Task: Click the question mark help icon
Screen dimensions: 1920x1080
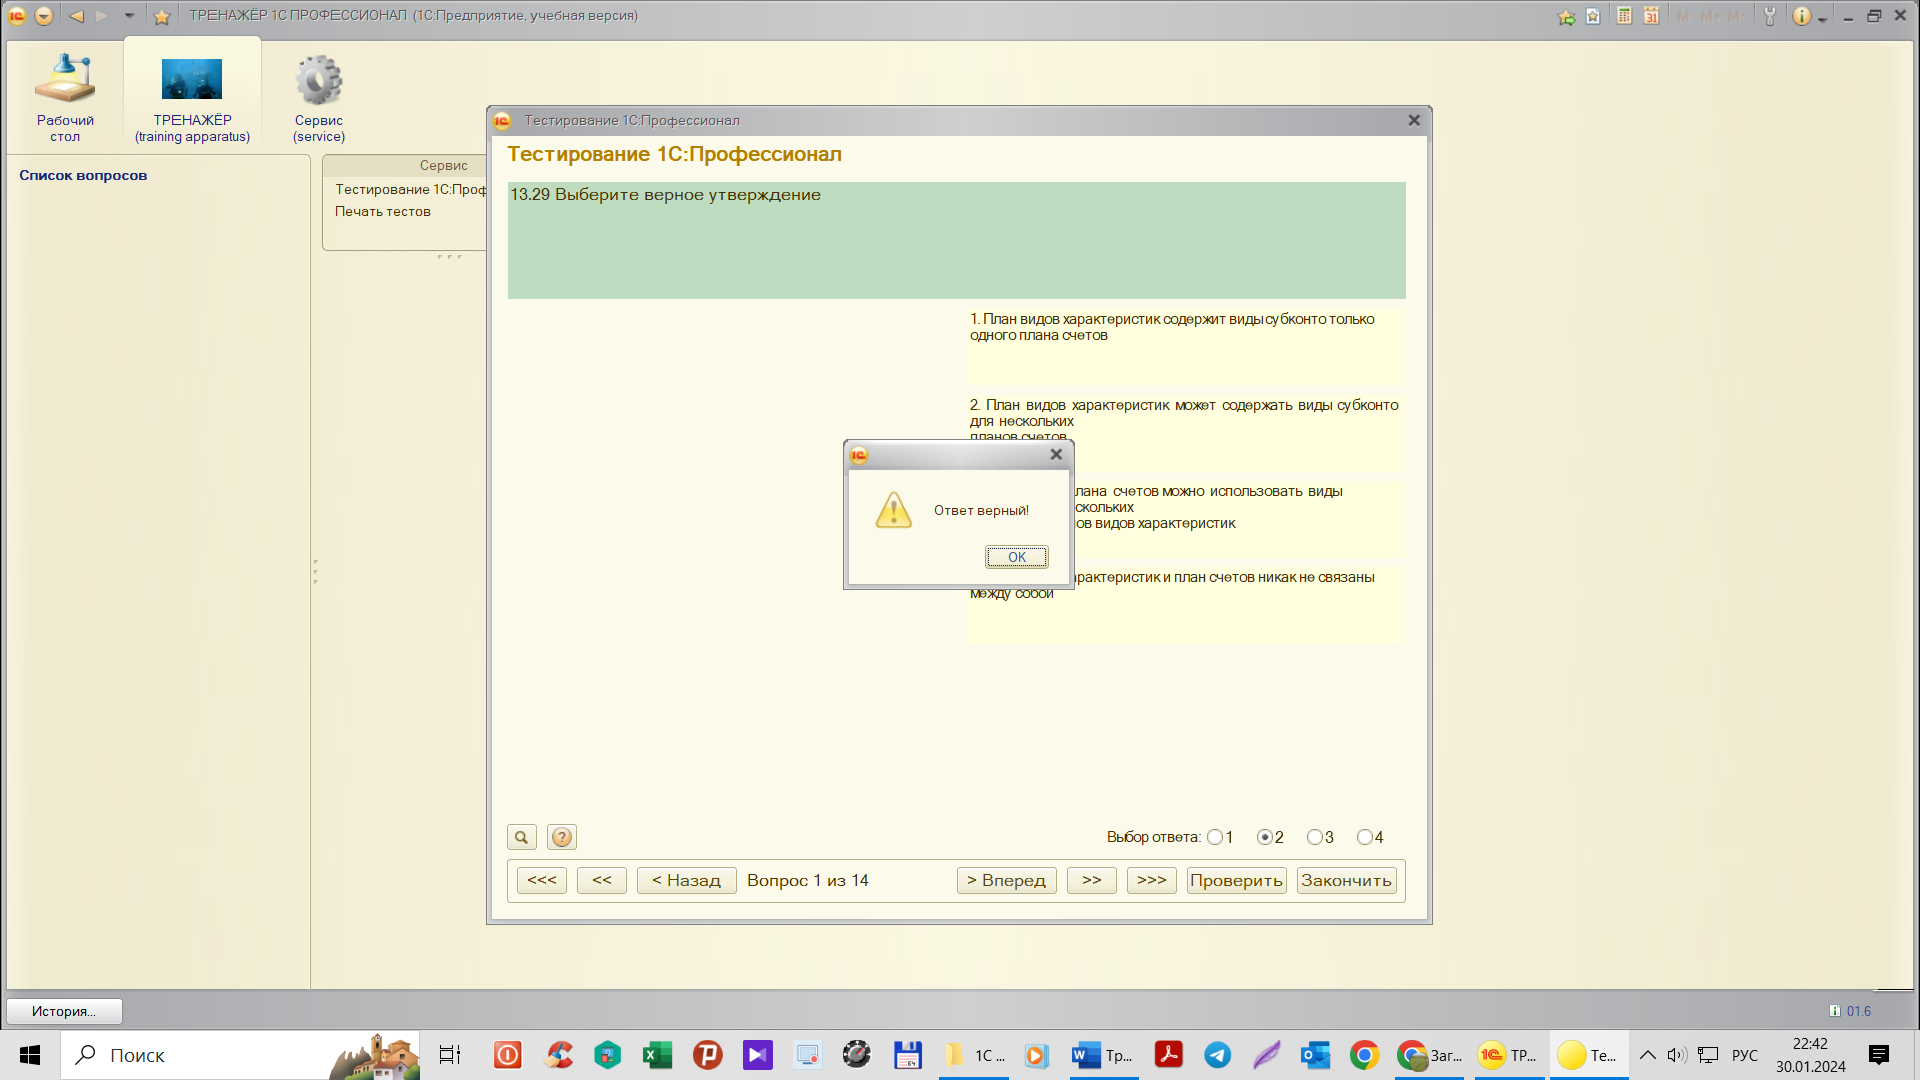Action: [562, 837]
